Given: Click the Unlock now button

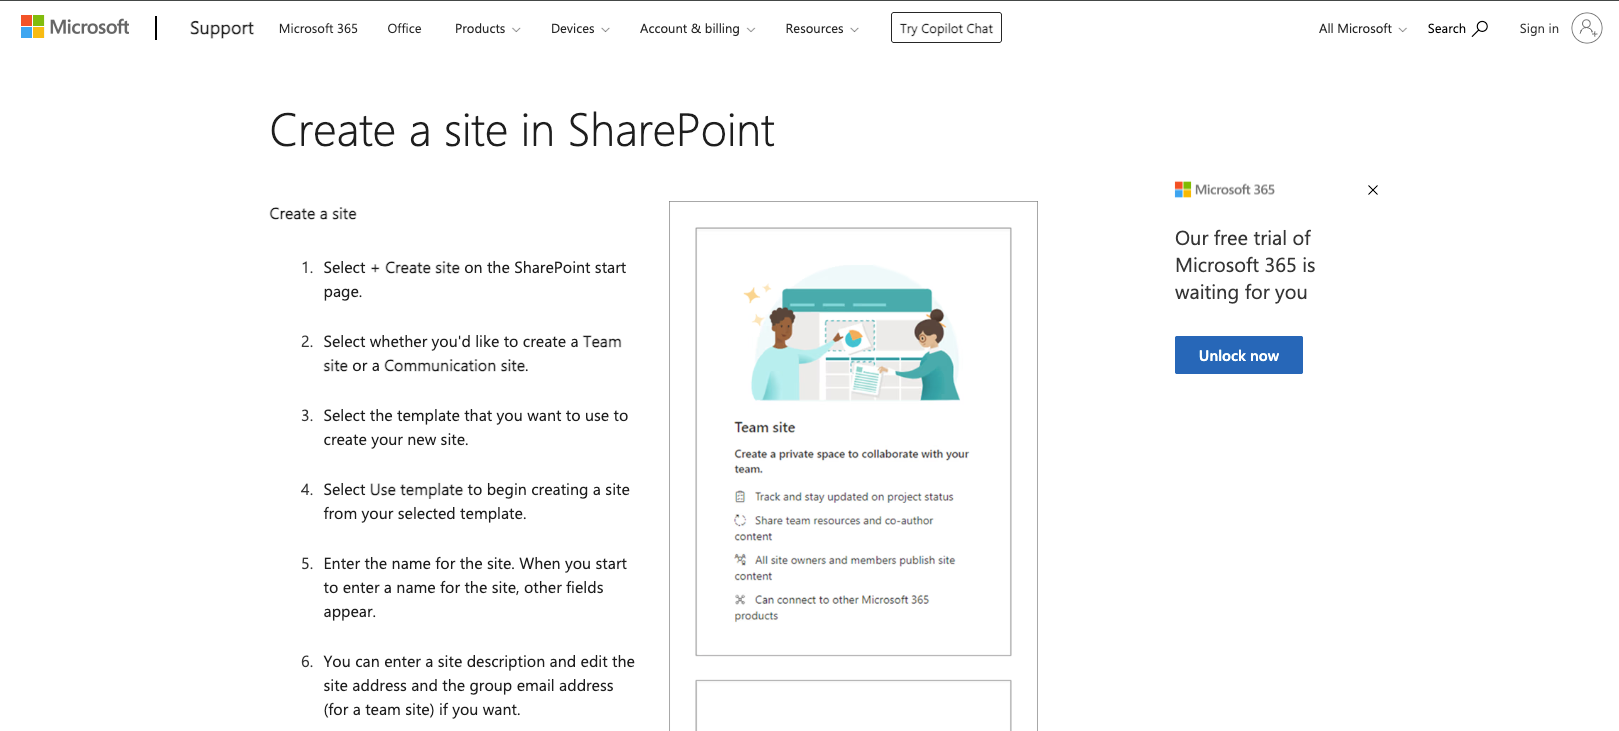Looking at the screenshot, I should (1239, 355).
